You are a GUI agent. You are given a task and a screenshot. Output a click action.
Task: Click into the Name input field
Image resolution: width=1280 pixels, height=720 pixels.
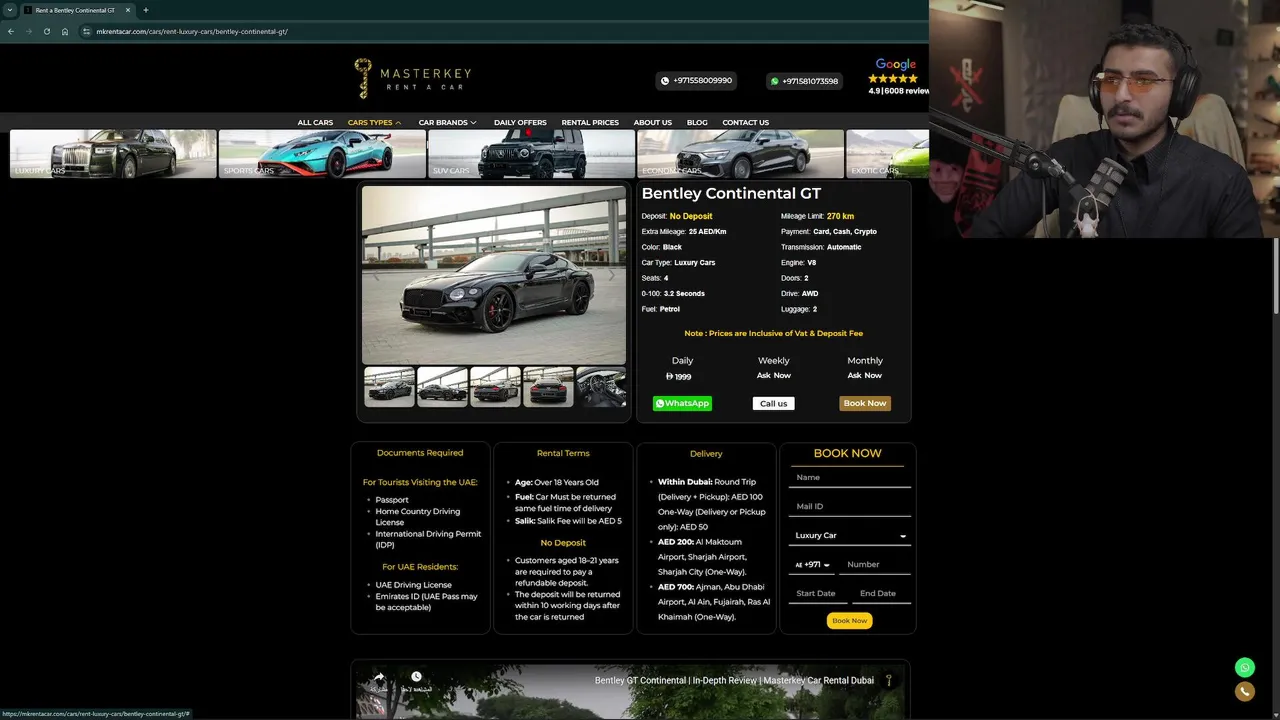click(x=849, y=478)
